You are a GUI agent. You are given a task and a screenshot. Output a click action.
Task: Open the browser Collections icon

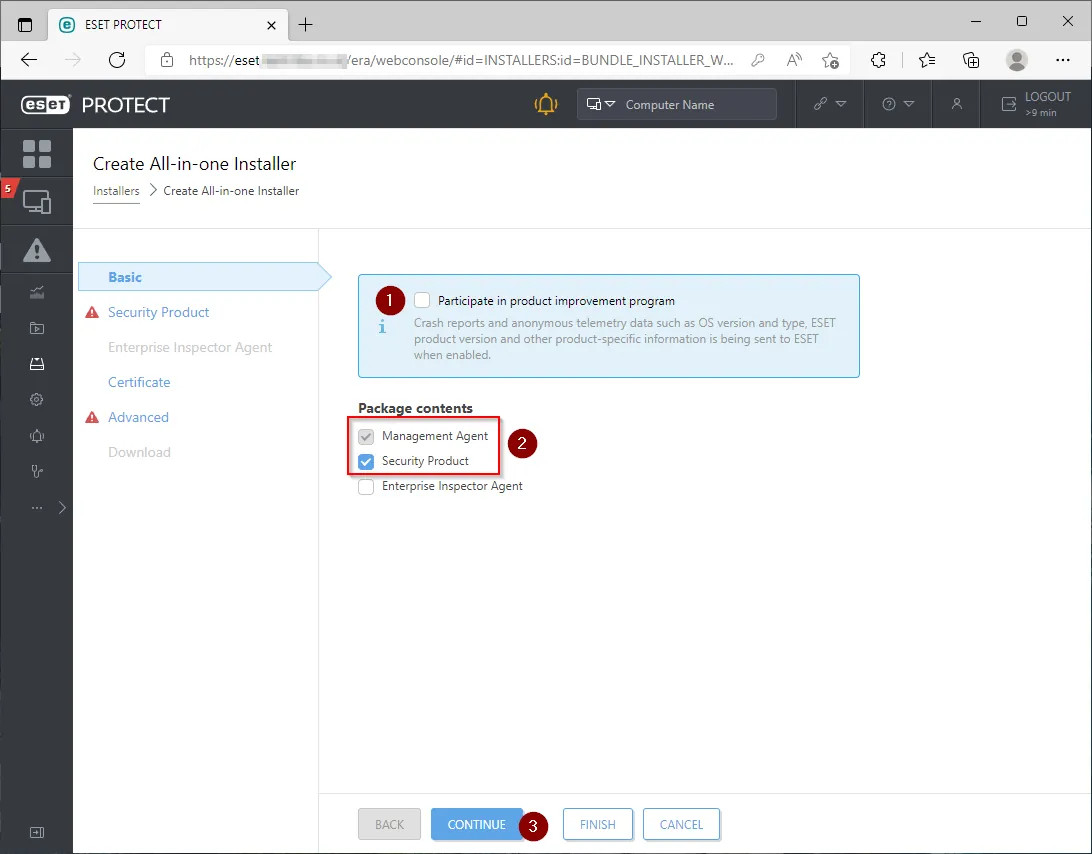(971, 60)
